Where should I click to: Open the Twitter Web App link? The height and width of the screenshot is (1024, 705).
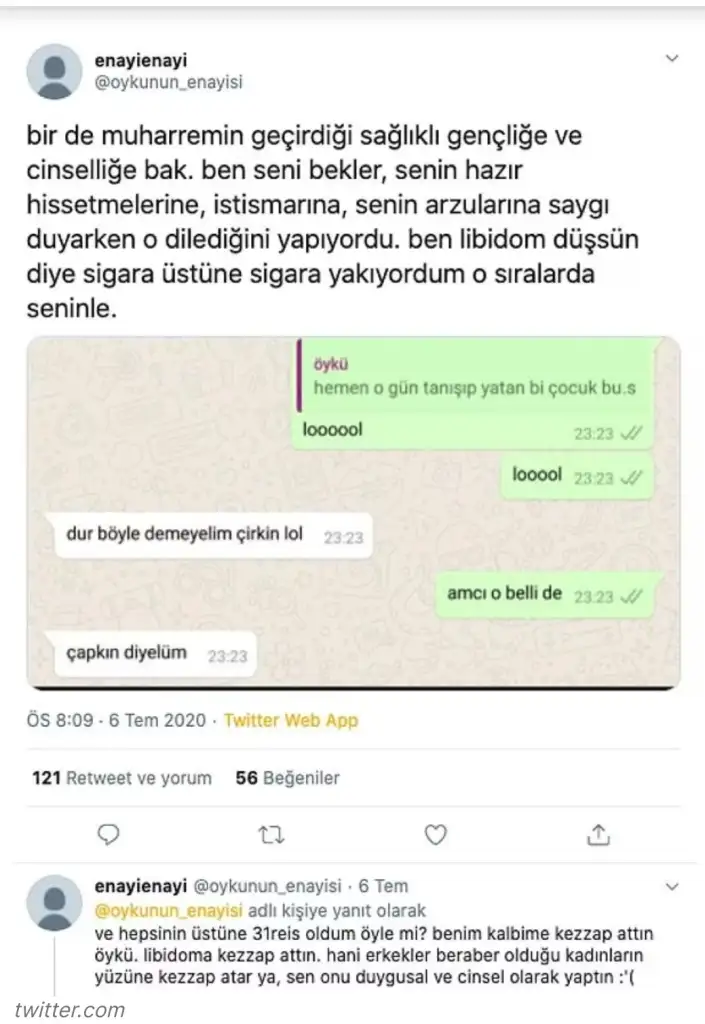pos(291,720)
